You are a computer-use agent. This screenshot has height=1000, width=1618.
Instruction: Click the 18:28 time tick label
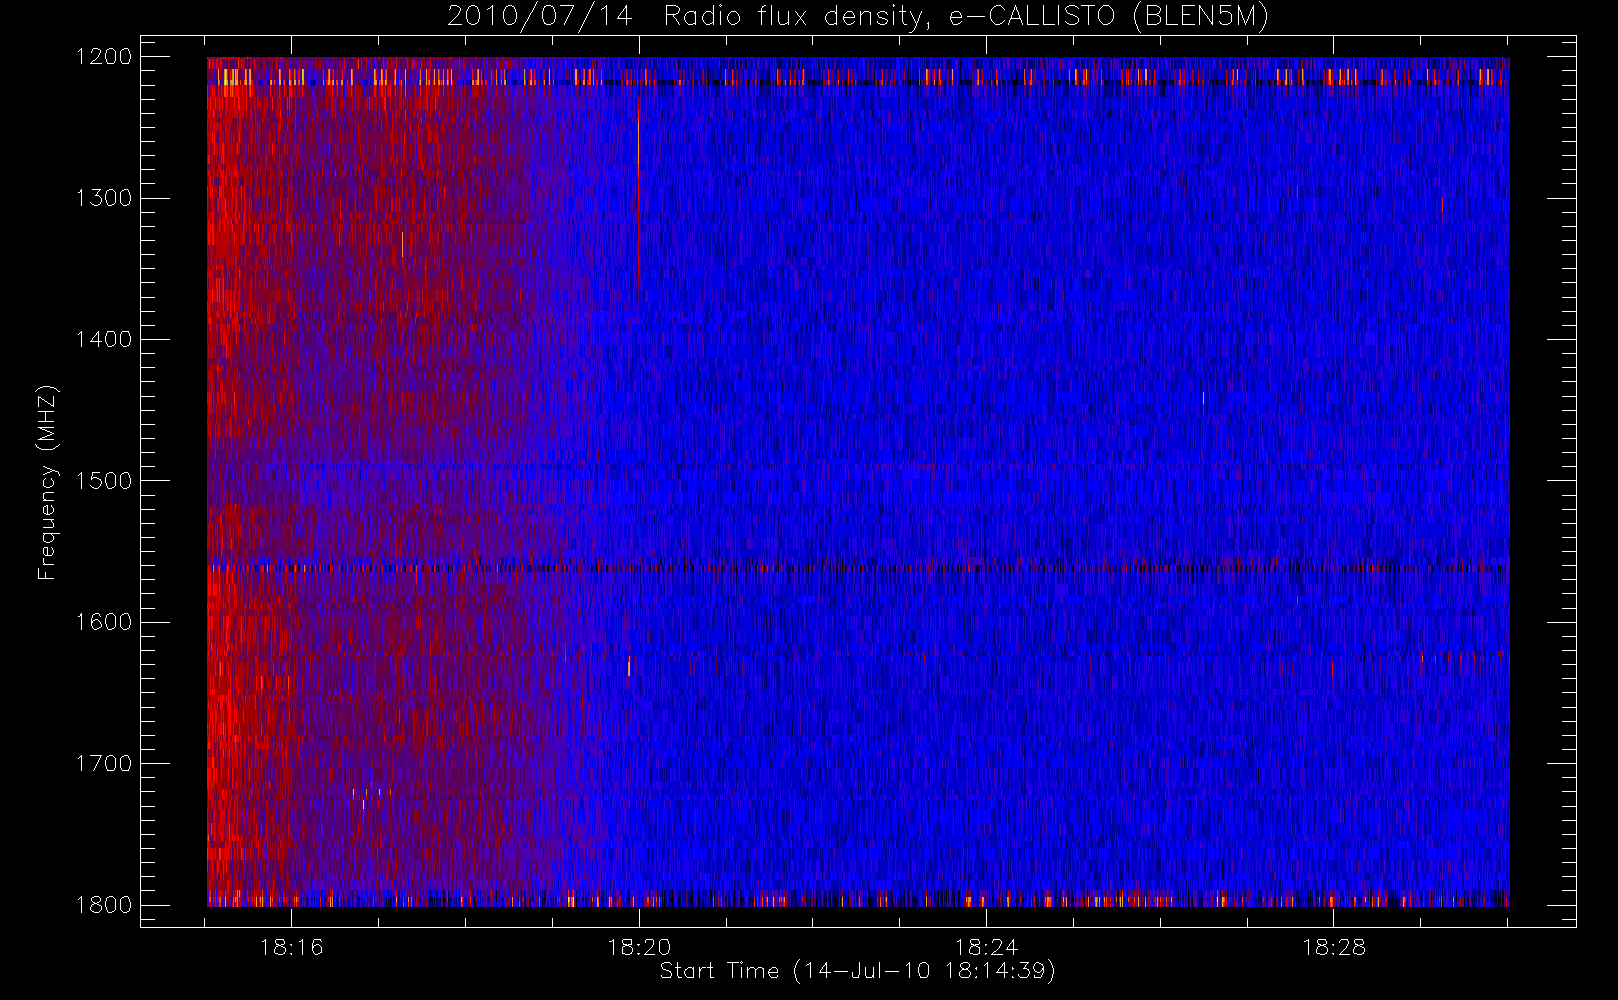[1333, 947]
